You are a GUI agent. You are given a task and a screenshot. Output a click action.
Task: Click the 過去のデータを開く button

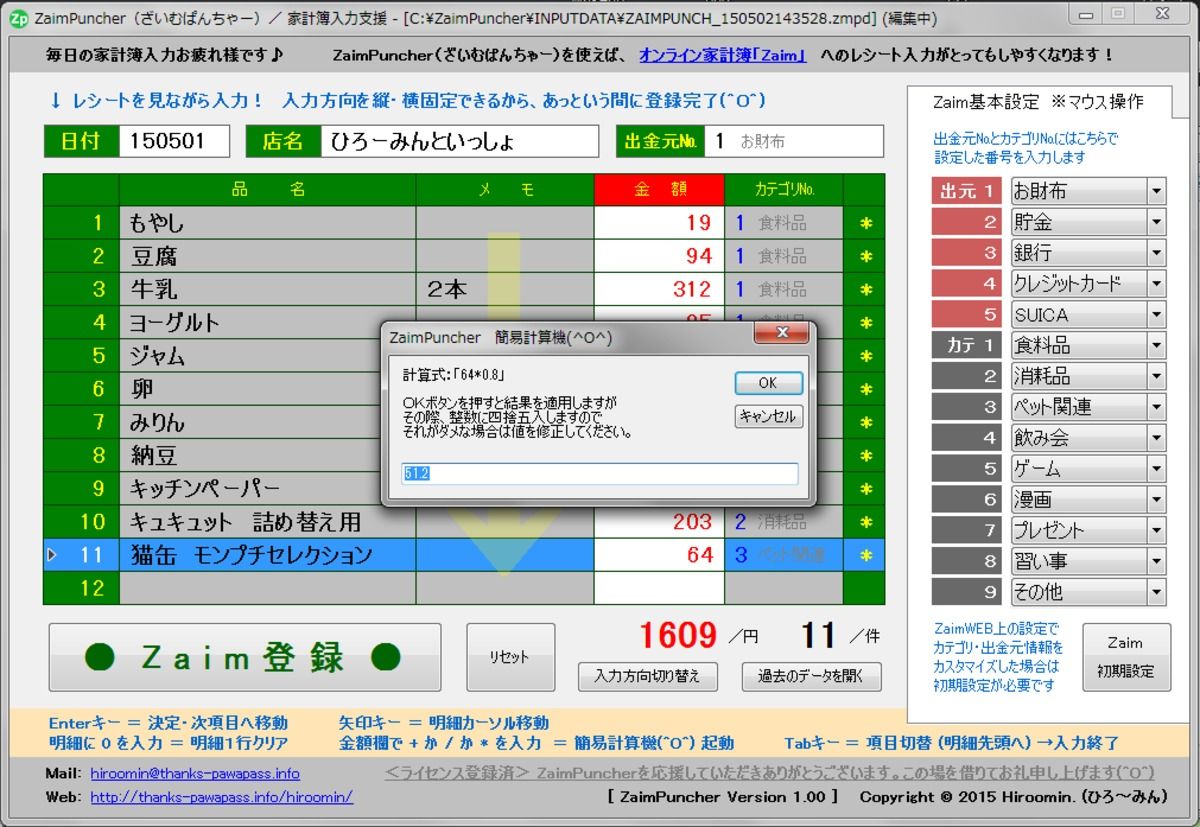point(811,677)
